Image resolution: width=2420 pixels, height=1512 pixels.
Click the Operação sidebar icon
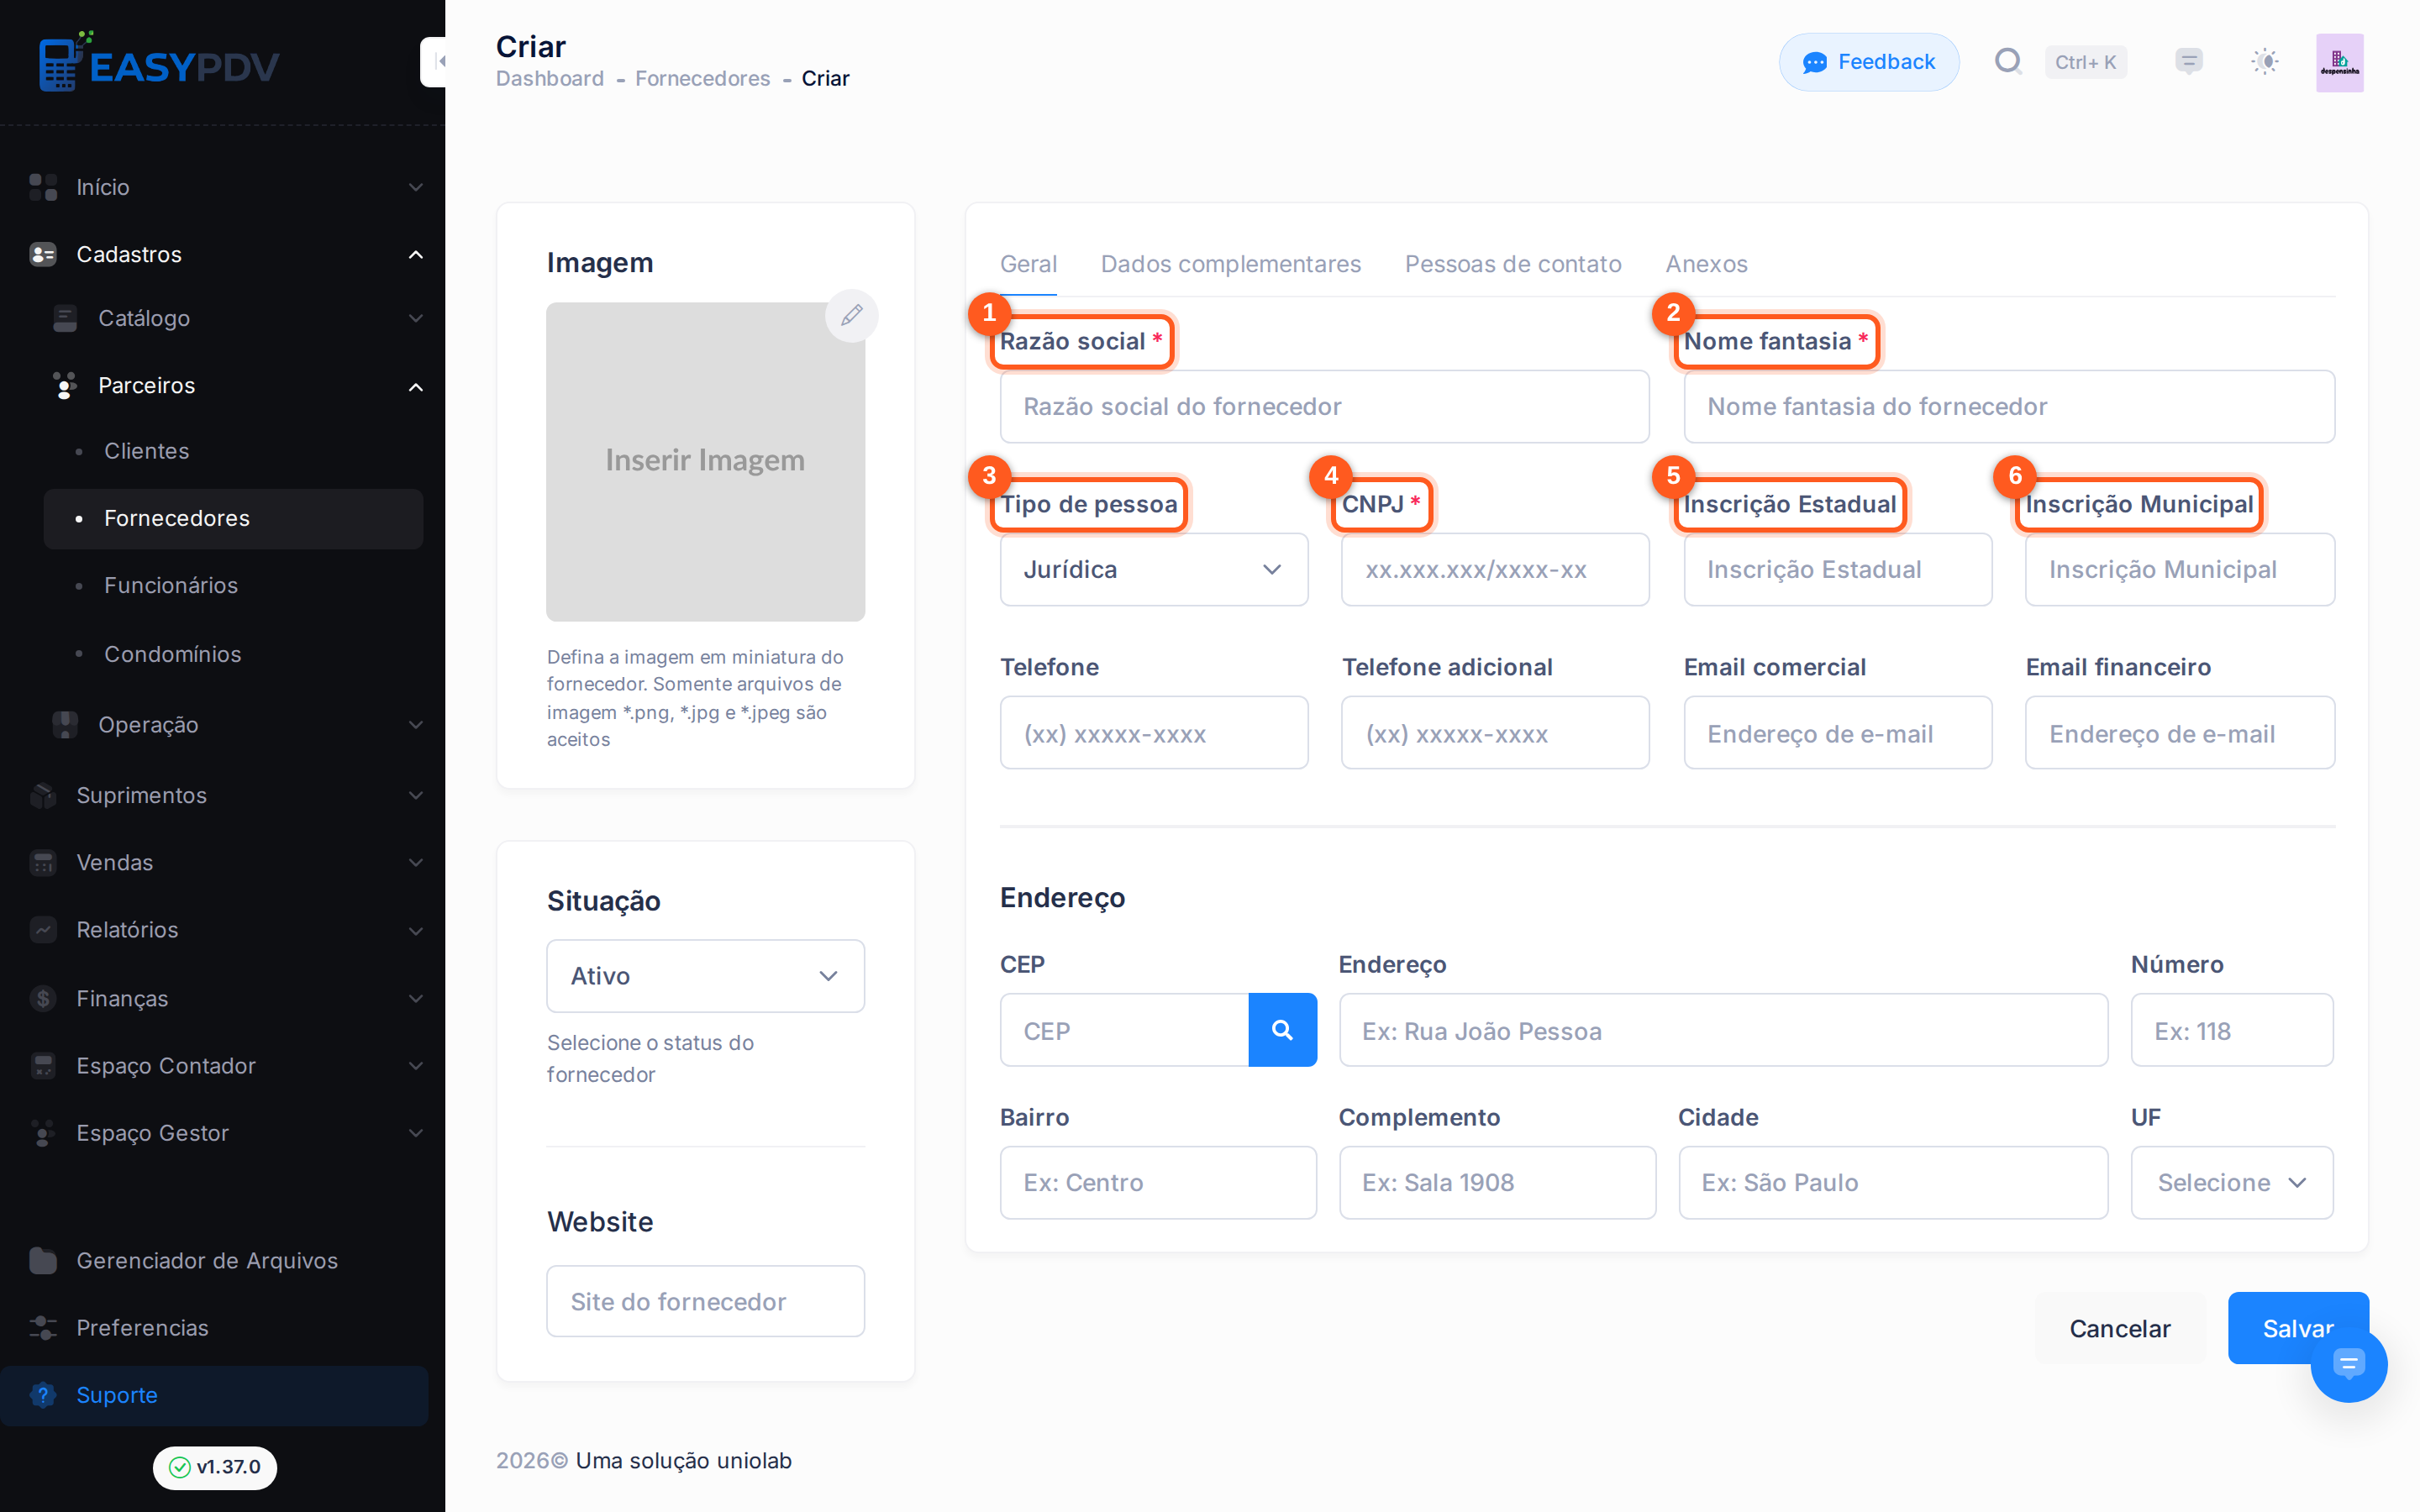[65, 724]
